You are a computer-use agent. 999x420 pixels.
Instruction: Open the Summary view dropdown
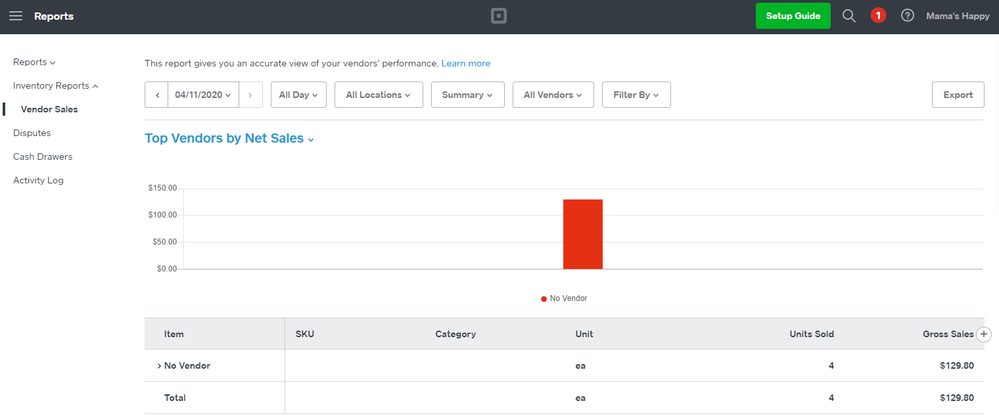468,95
